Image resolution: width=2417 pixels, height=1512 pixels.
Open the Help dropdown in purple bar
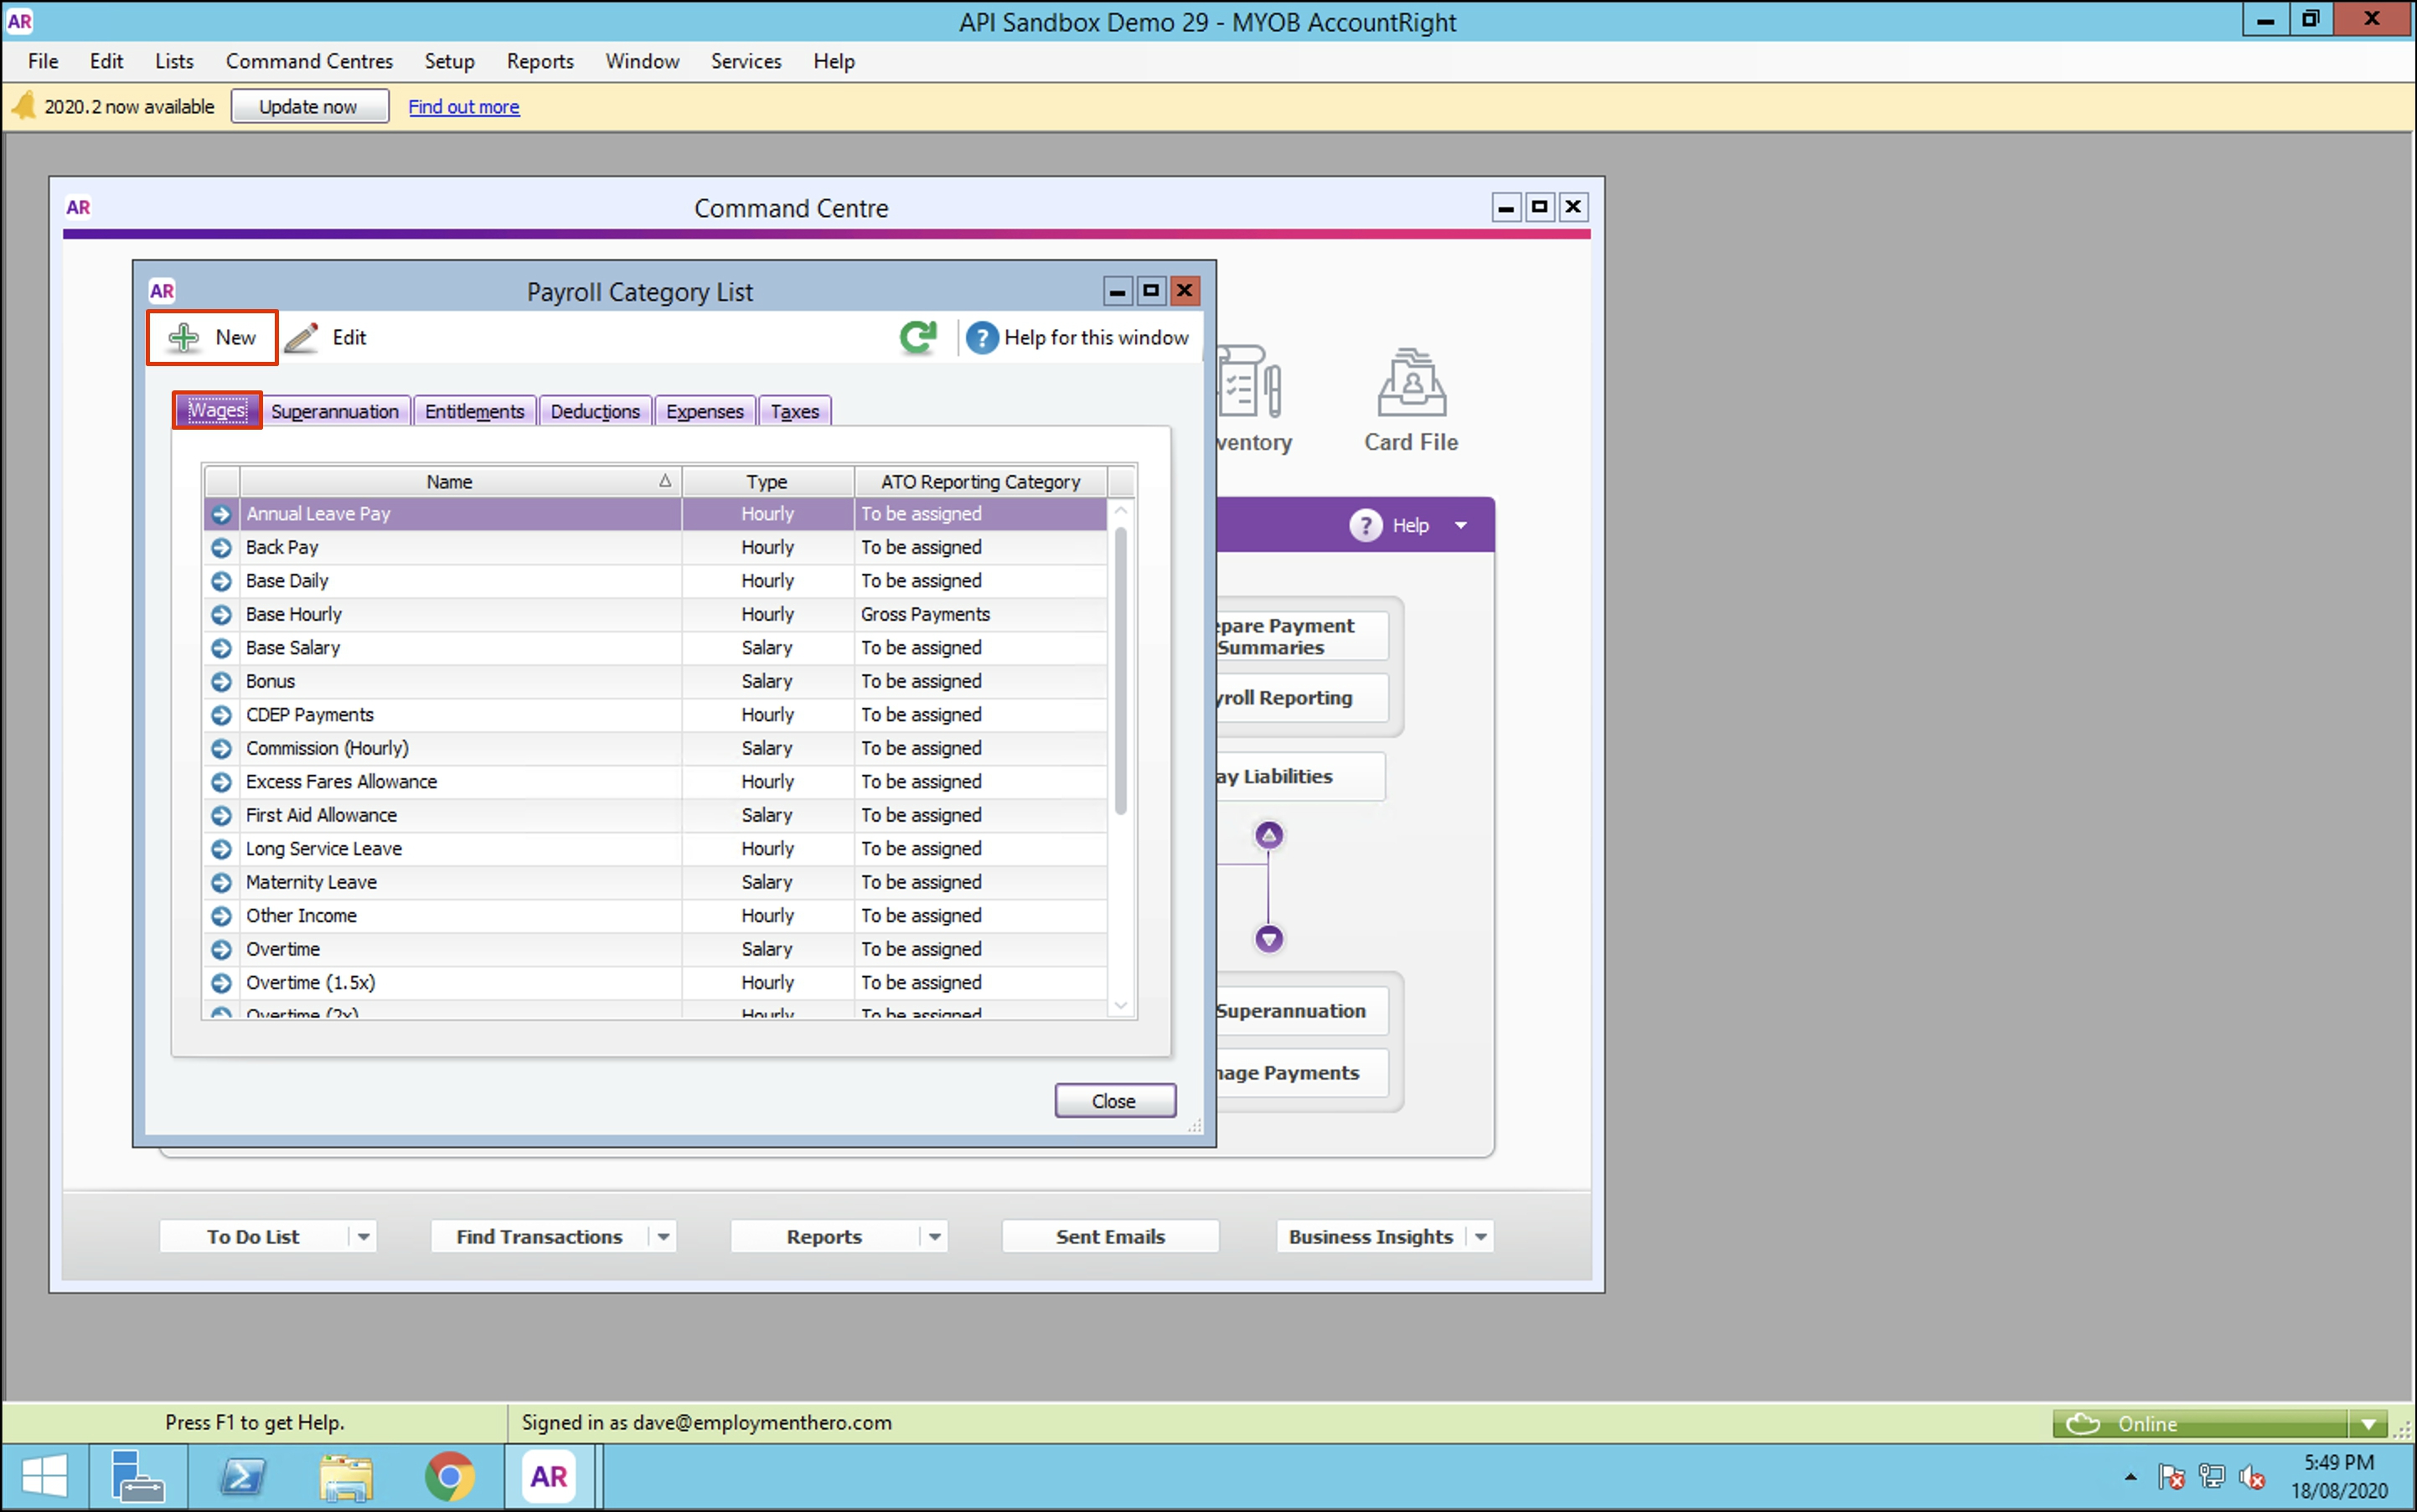click(1460, 526)
